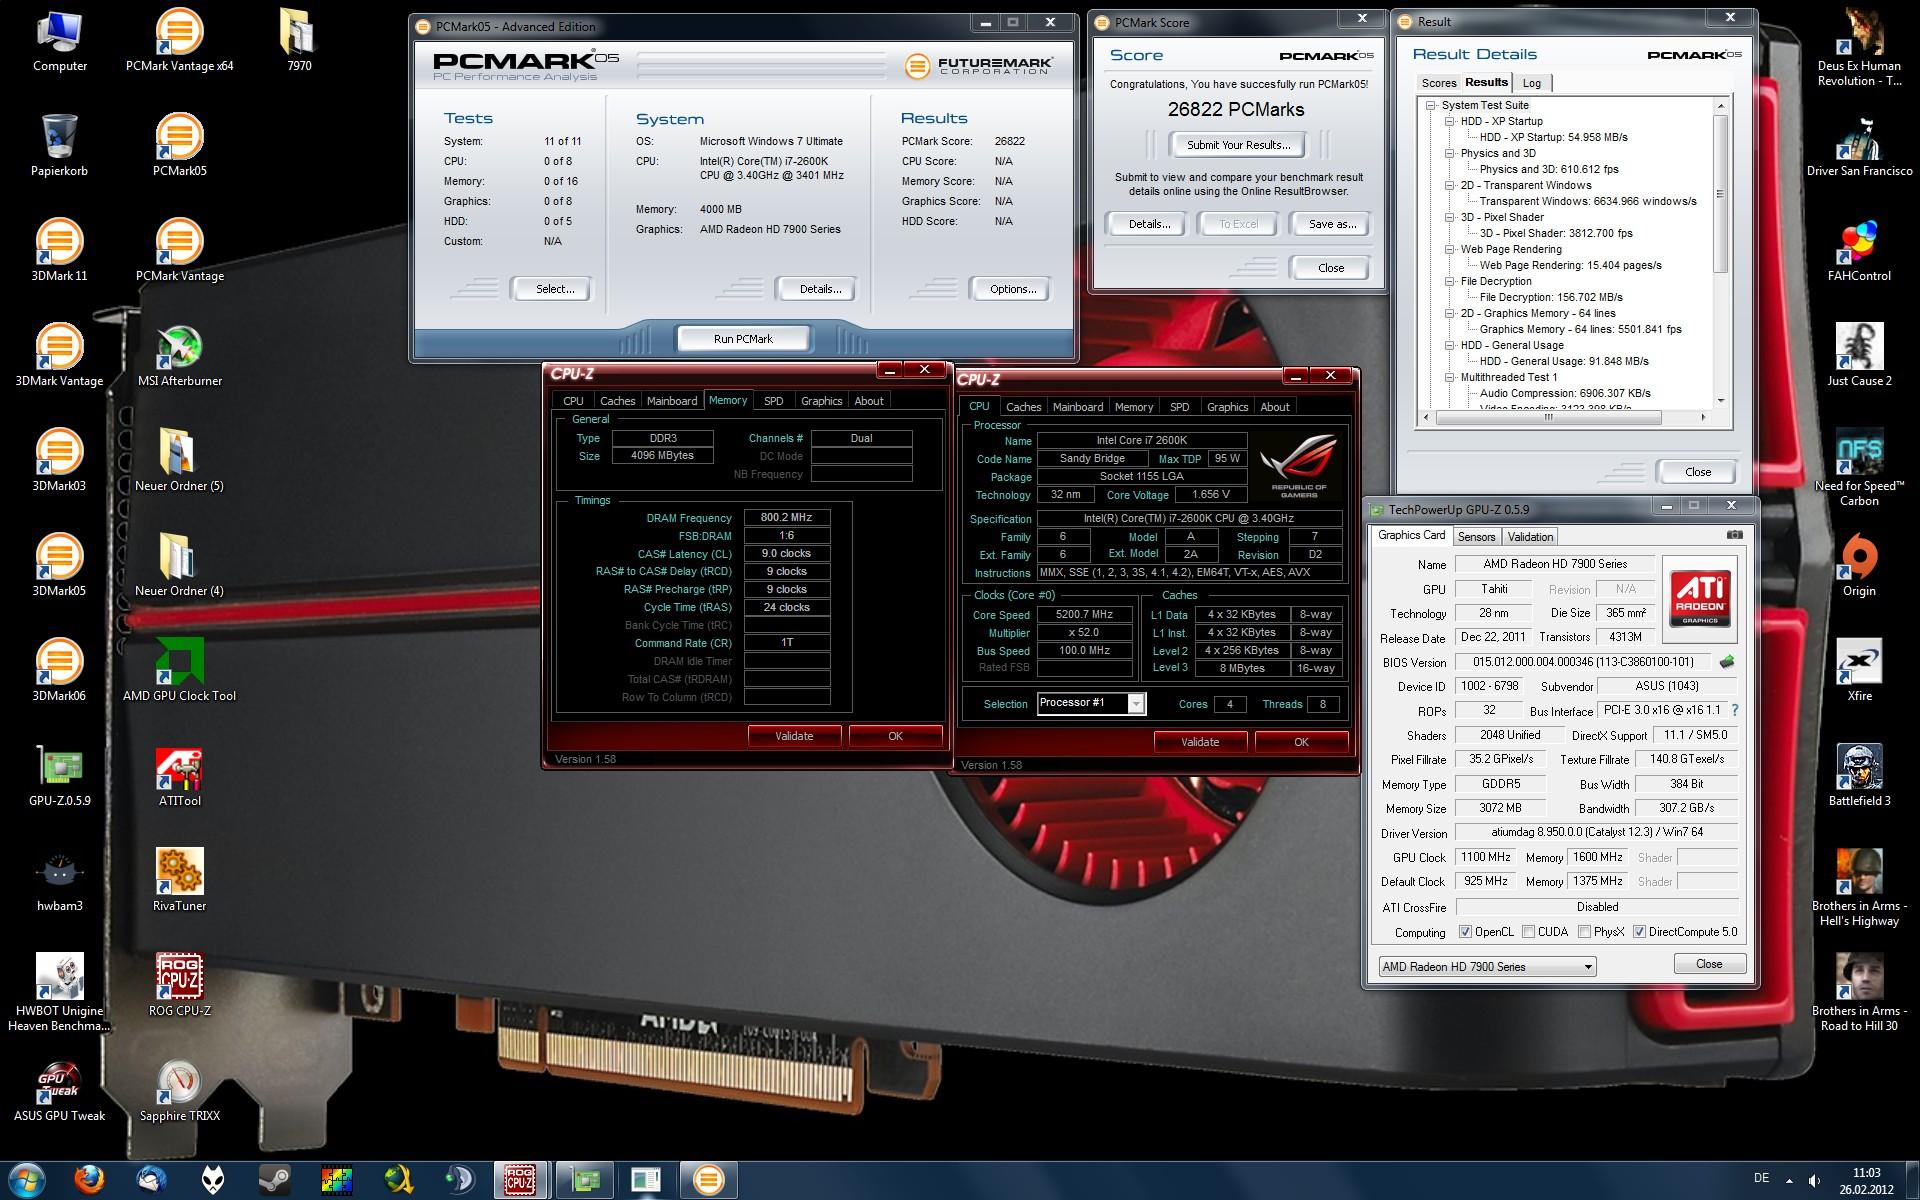Open the ATITool desktop shortcut
The height and width of the screenshot is (1200, 1920).
[x=180, y=775]
